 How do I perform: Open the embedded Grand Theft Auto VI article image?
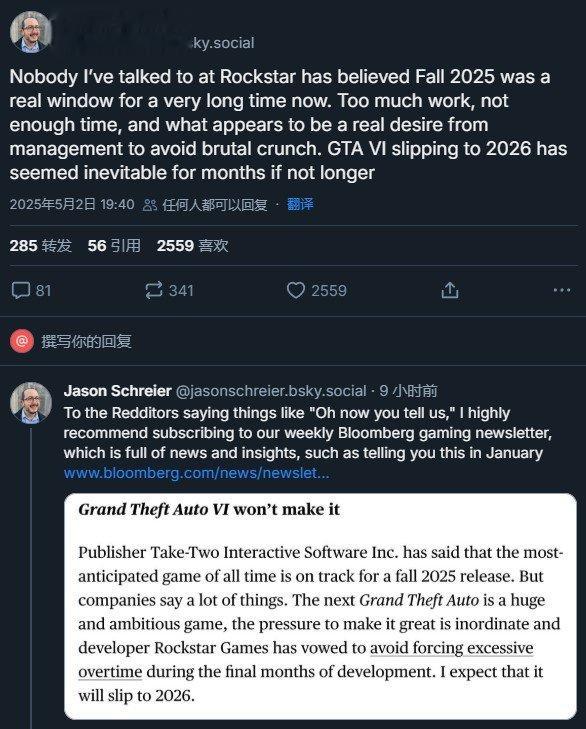320,606
